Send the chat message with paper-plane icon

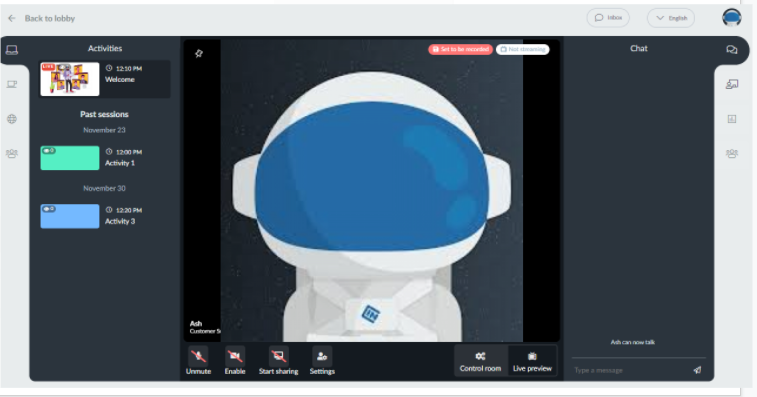(x=697, y=370)
